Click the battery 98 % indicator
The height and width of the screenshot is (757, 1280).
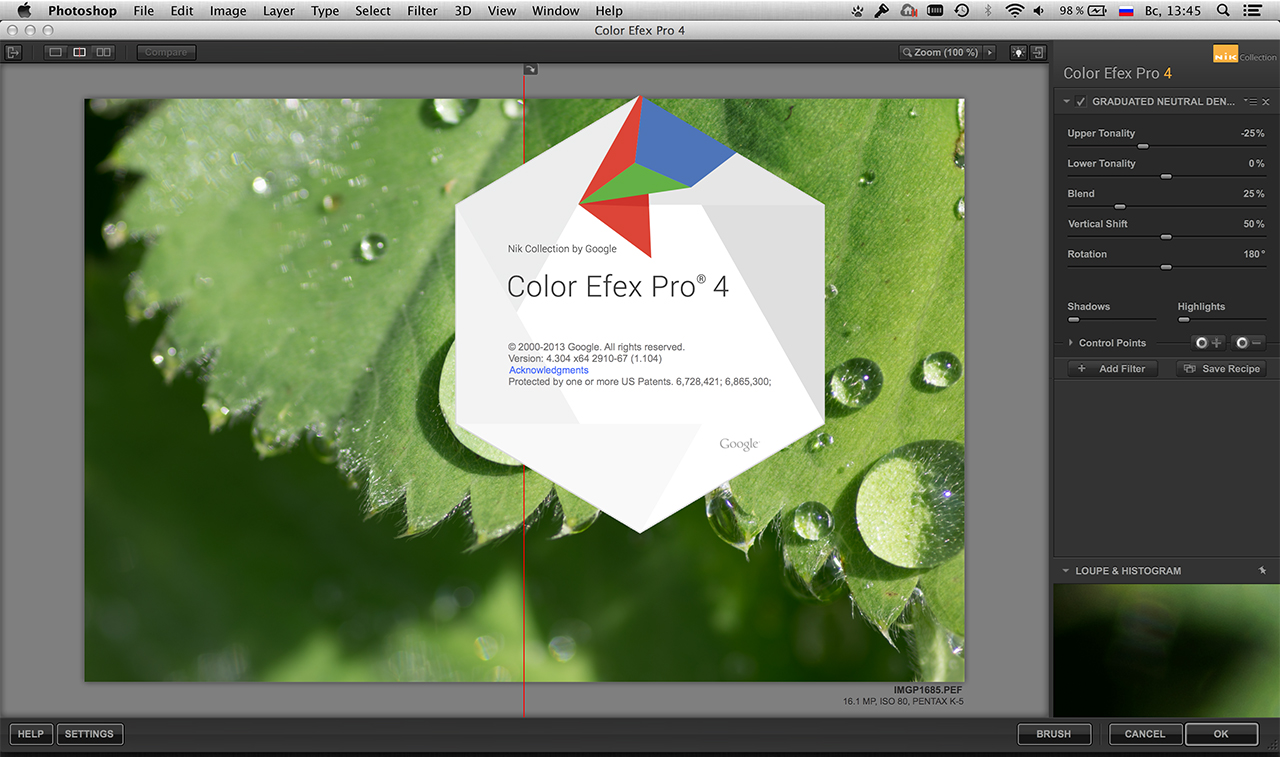pos(1083,11)
